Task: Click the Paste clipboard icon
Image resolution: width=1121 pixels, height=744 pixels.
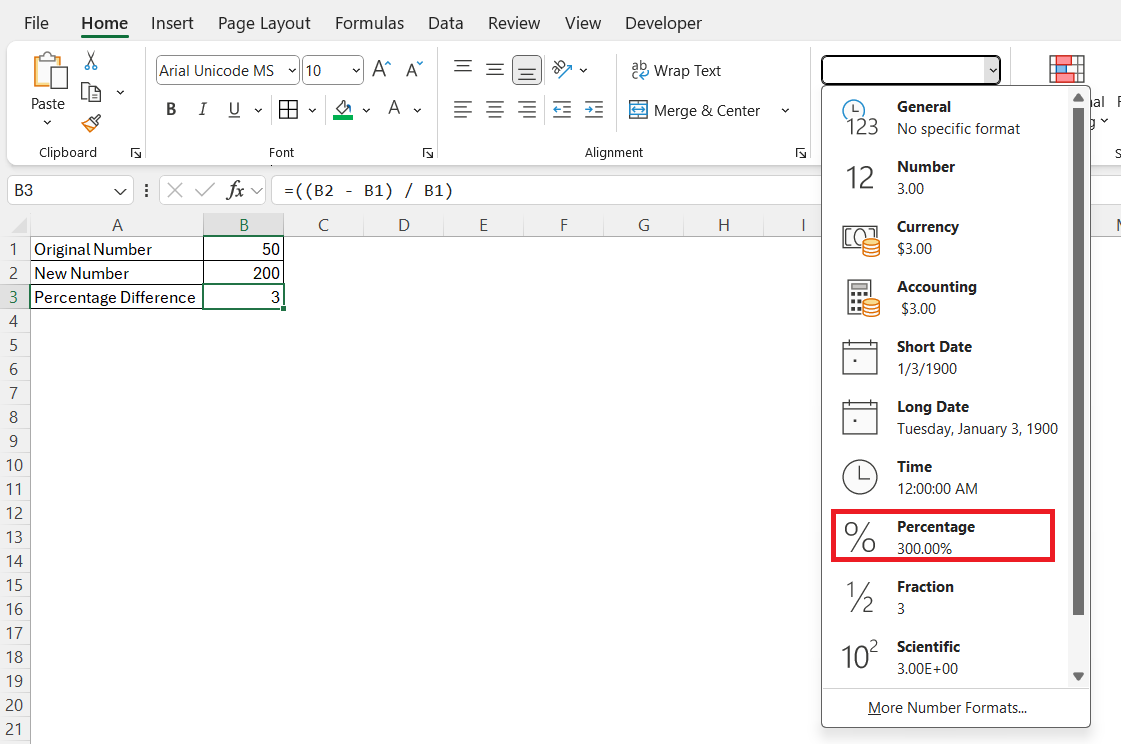Action: click(49, 71)
